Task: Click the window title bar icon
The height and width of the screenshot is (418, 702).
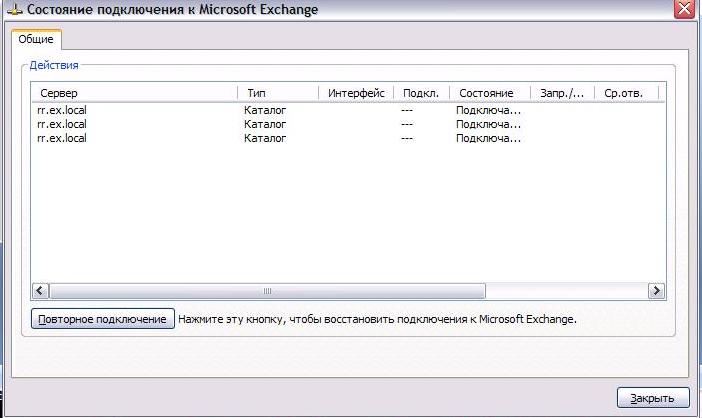Action: (15, 9)
